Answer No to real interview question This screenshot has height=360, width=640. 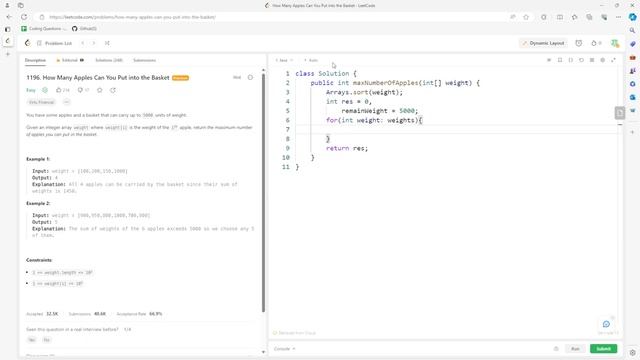[46, 340]
